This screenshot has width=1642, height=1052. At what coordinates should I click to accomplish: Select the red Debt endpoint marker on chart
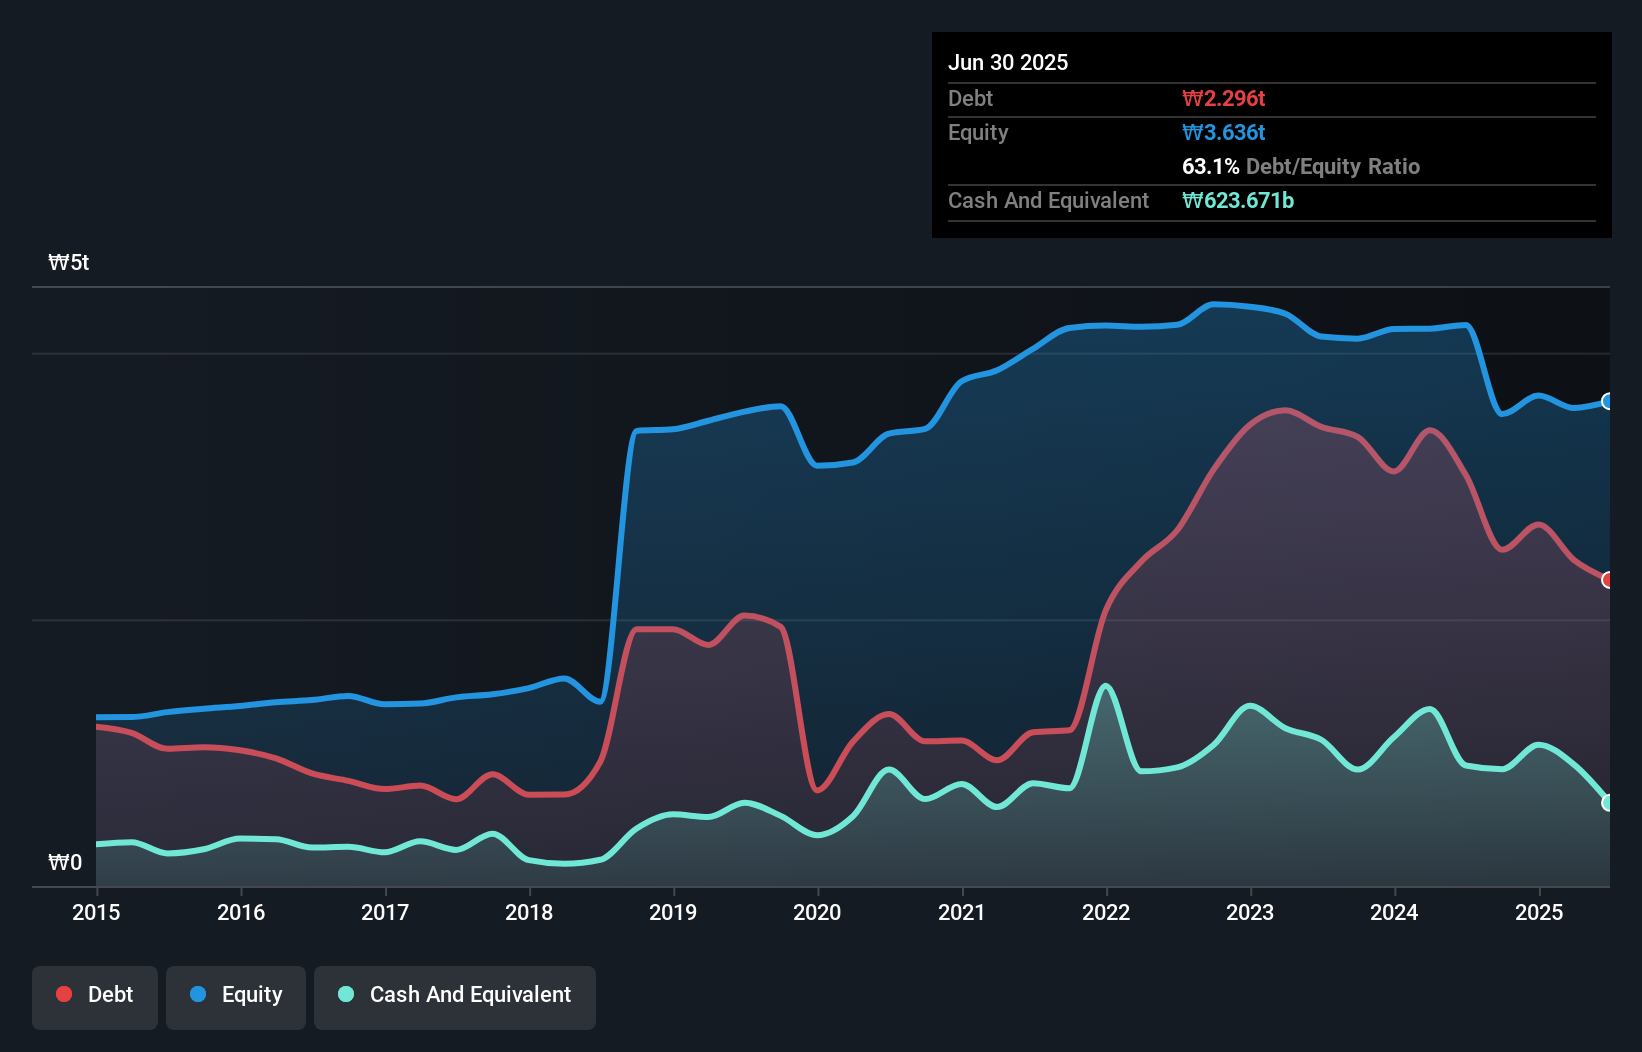(x=1607, y=578)
